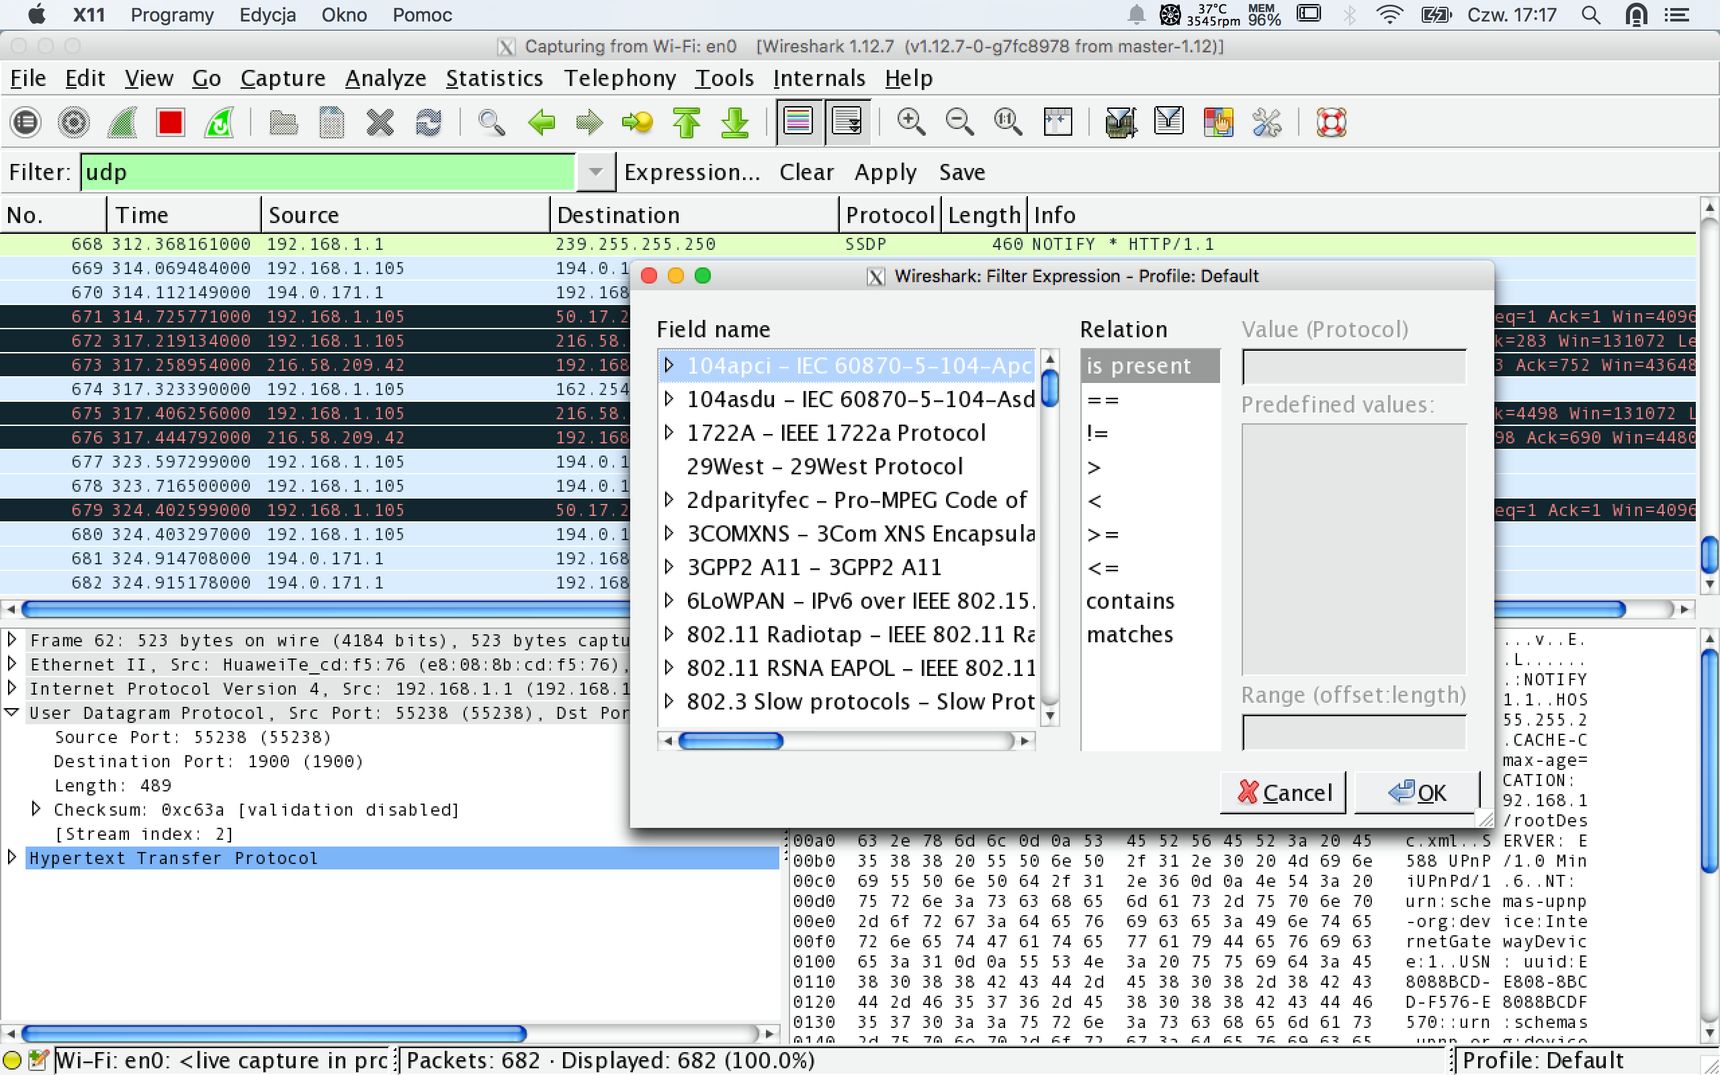Open the Telephony menu
The image size is (1720, 1075).
(x=620, y=78)
